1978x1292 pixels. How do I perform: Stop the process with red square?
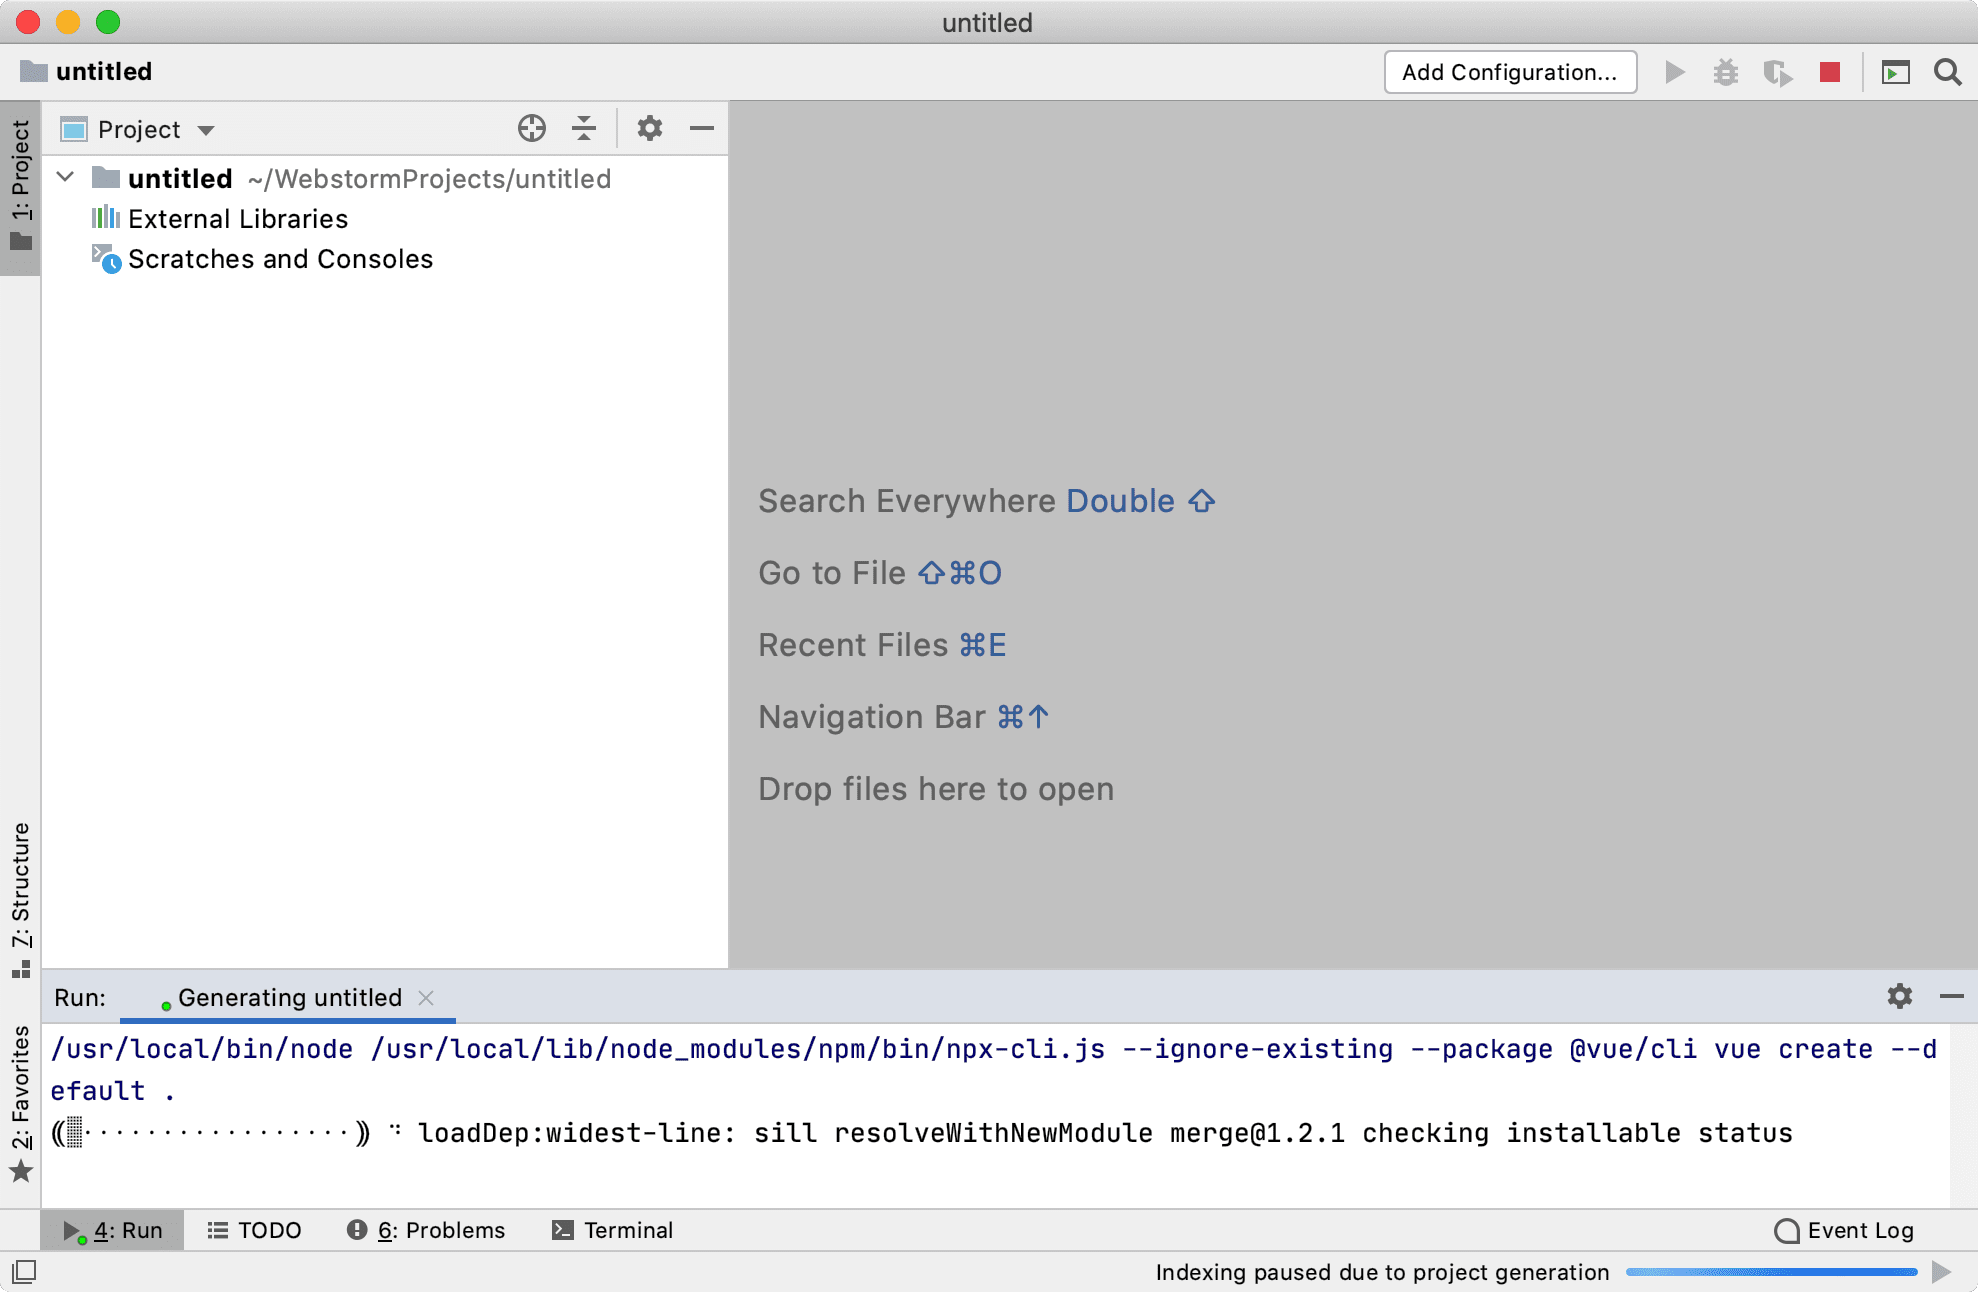click(1830, 72)
